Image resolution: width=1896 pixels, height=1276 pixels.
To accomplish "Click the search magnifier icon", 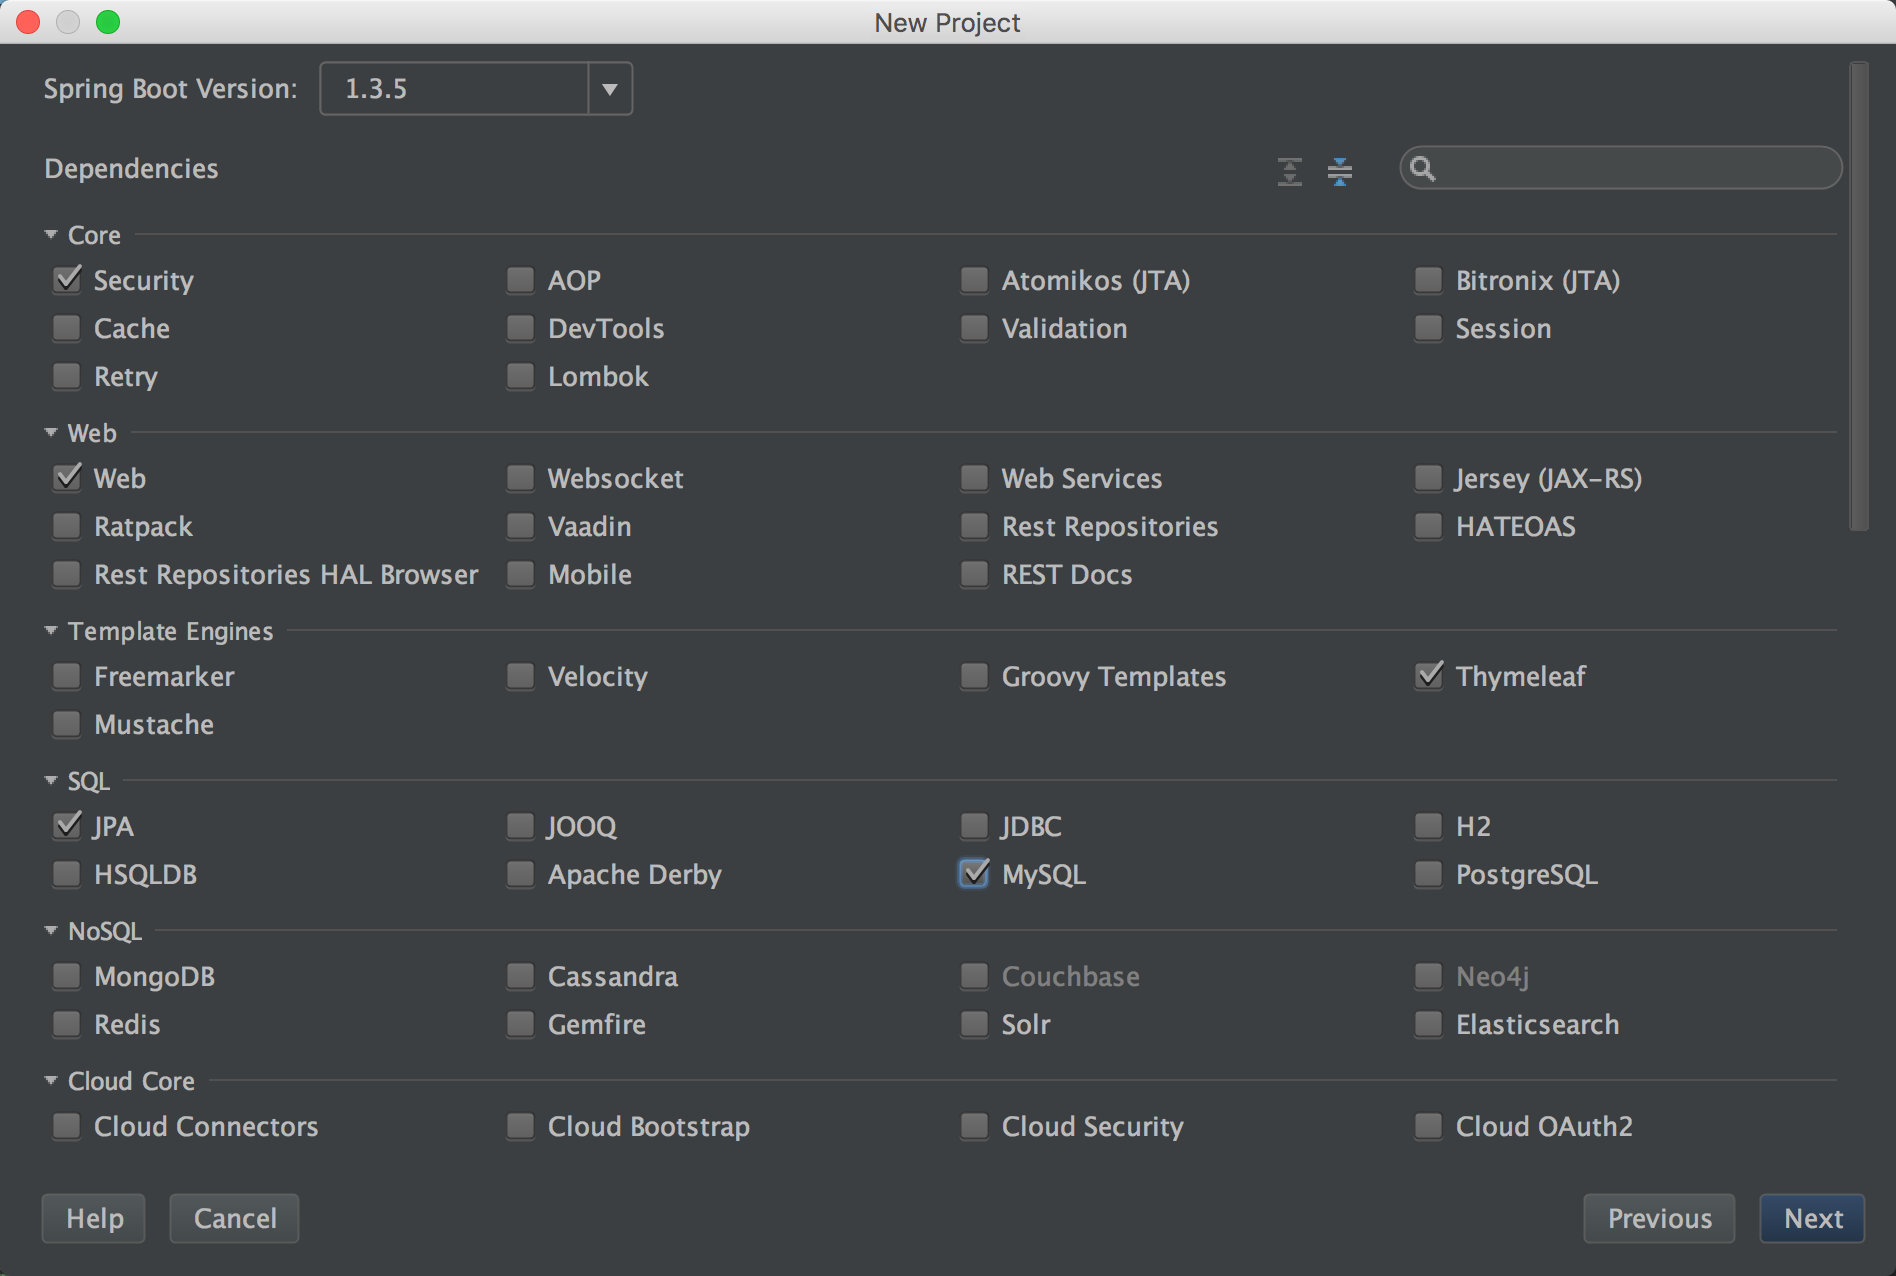I will pos(1422,168).
